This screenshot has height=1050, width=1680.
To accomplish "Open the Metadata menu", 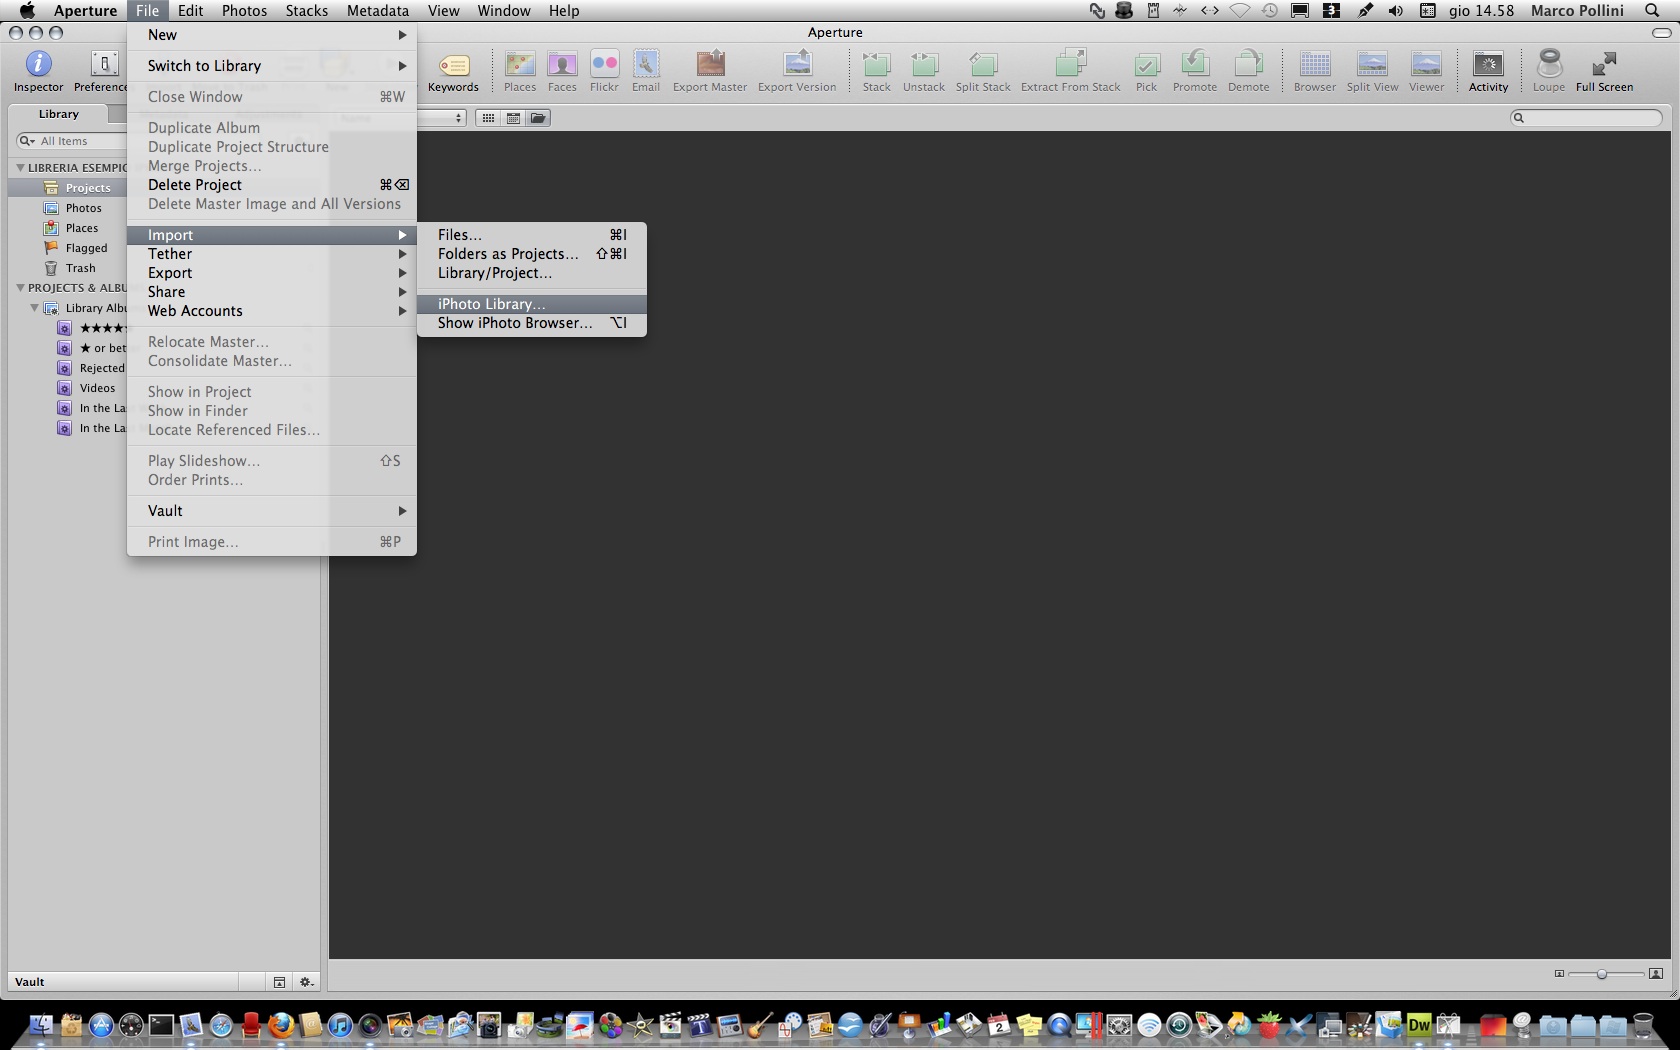I will (x=377, y=11).
